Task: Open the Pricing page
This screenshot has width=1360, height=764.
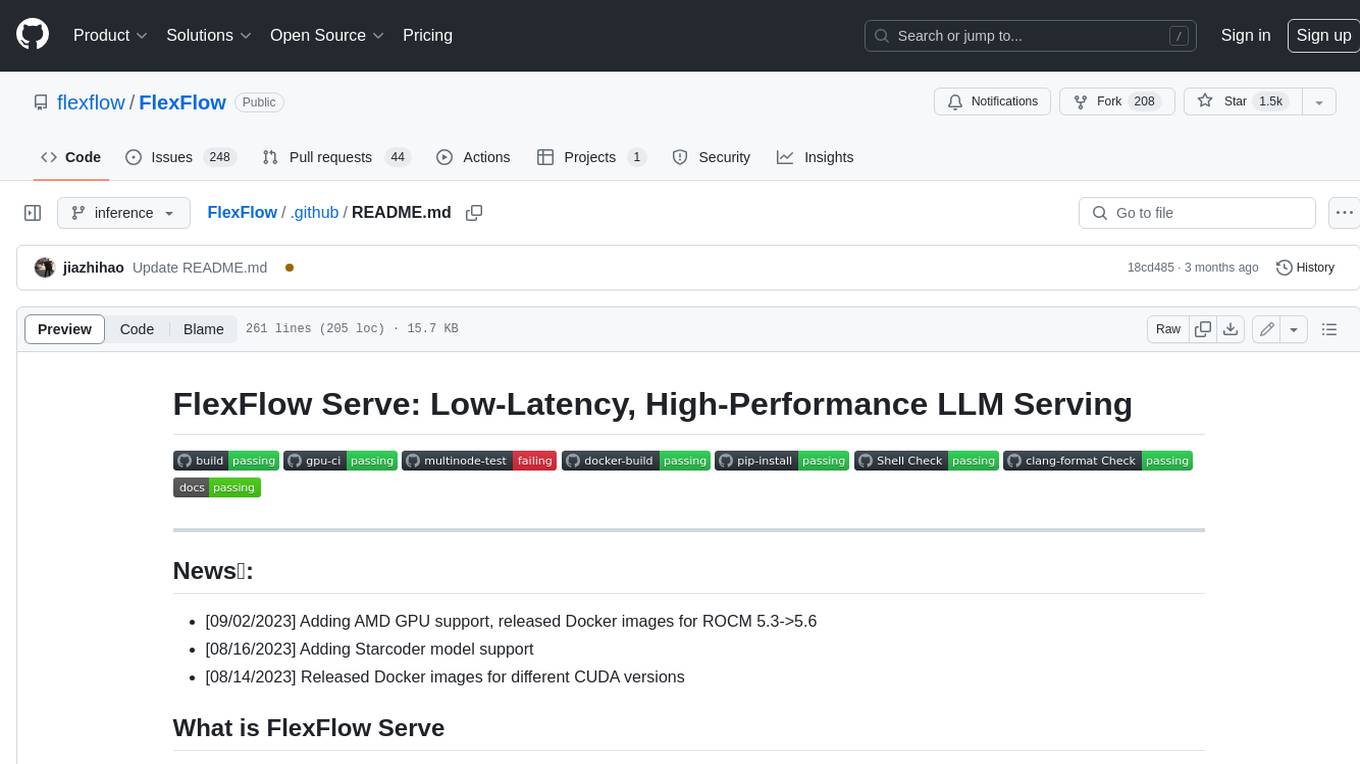Action: coord(427,35)
